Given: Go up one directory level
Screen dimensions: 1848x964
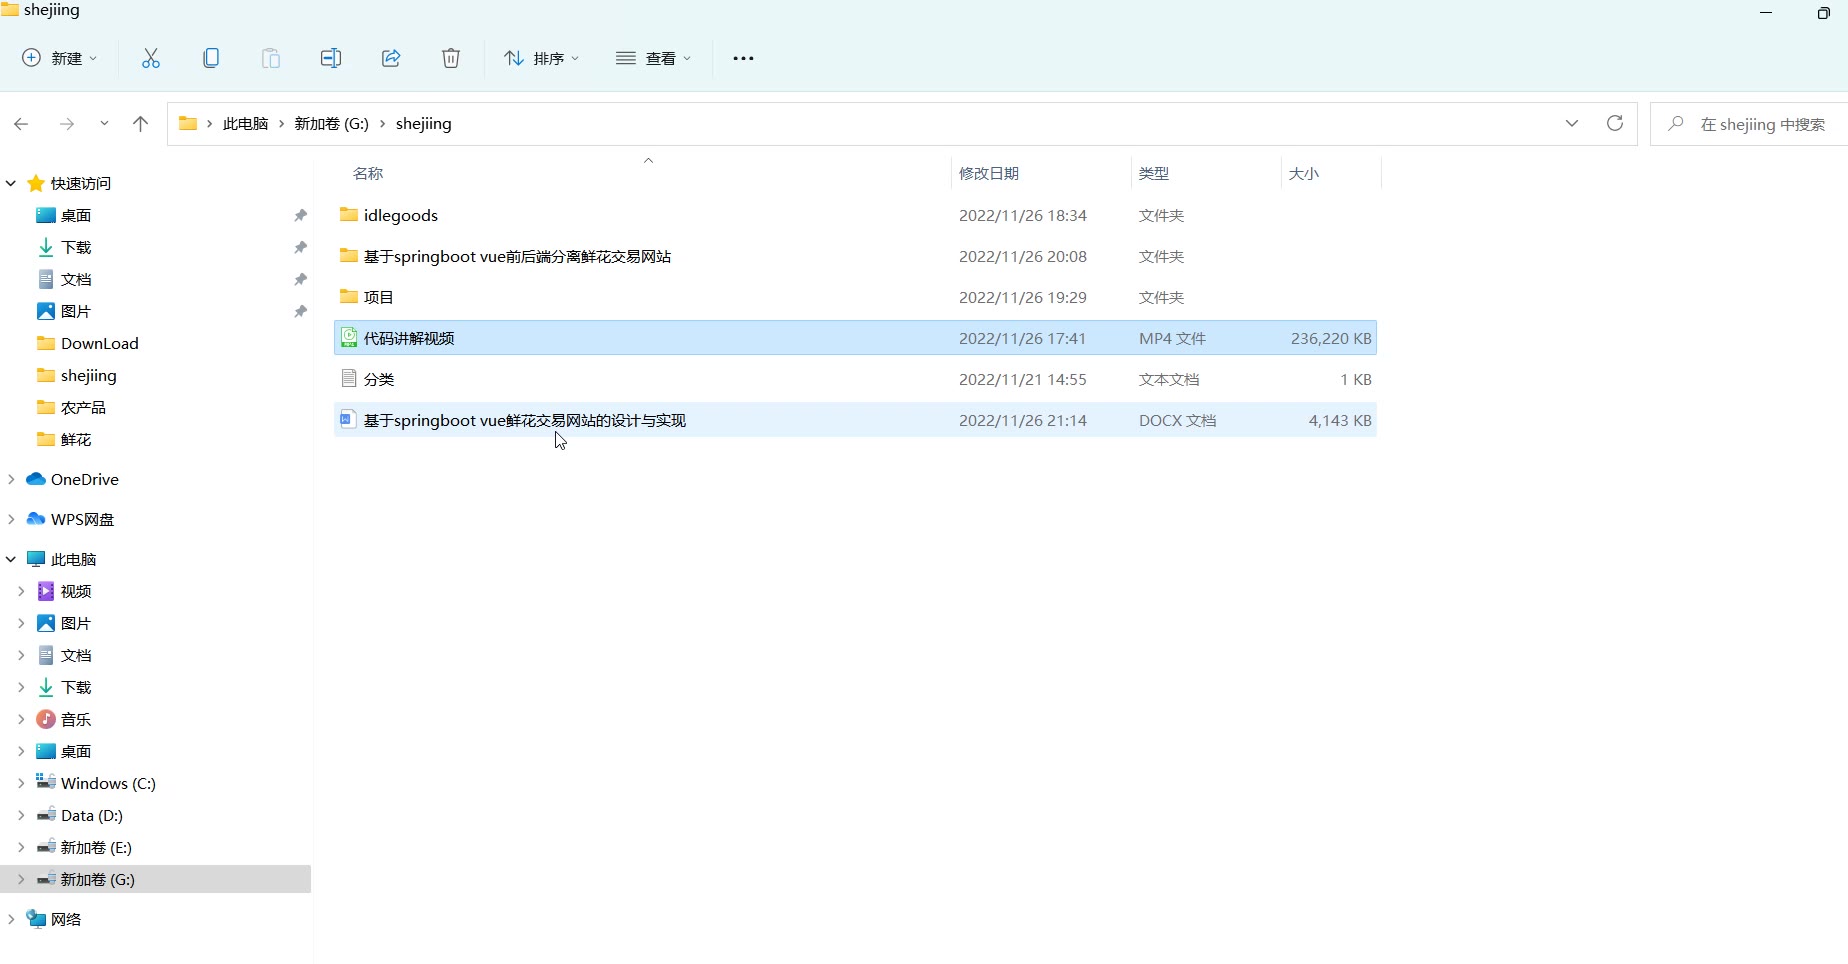Looking at the screenshot, I should click(140, 124).
